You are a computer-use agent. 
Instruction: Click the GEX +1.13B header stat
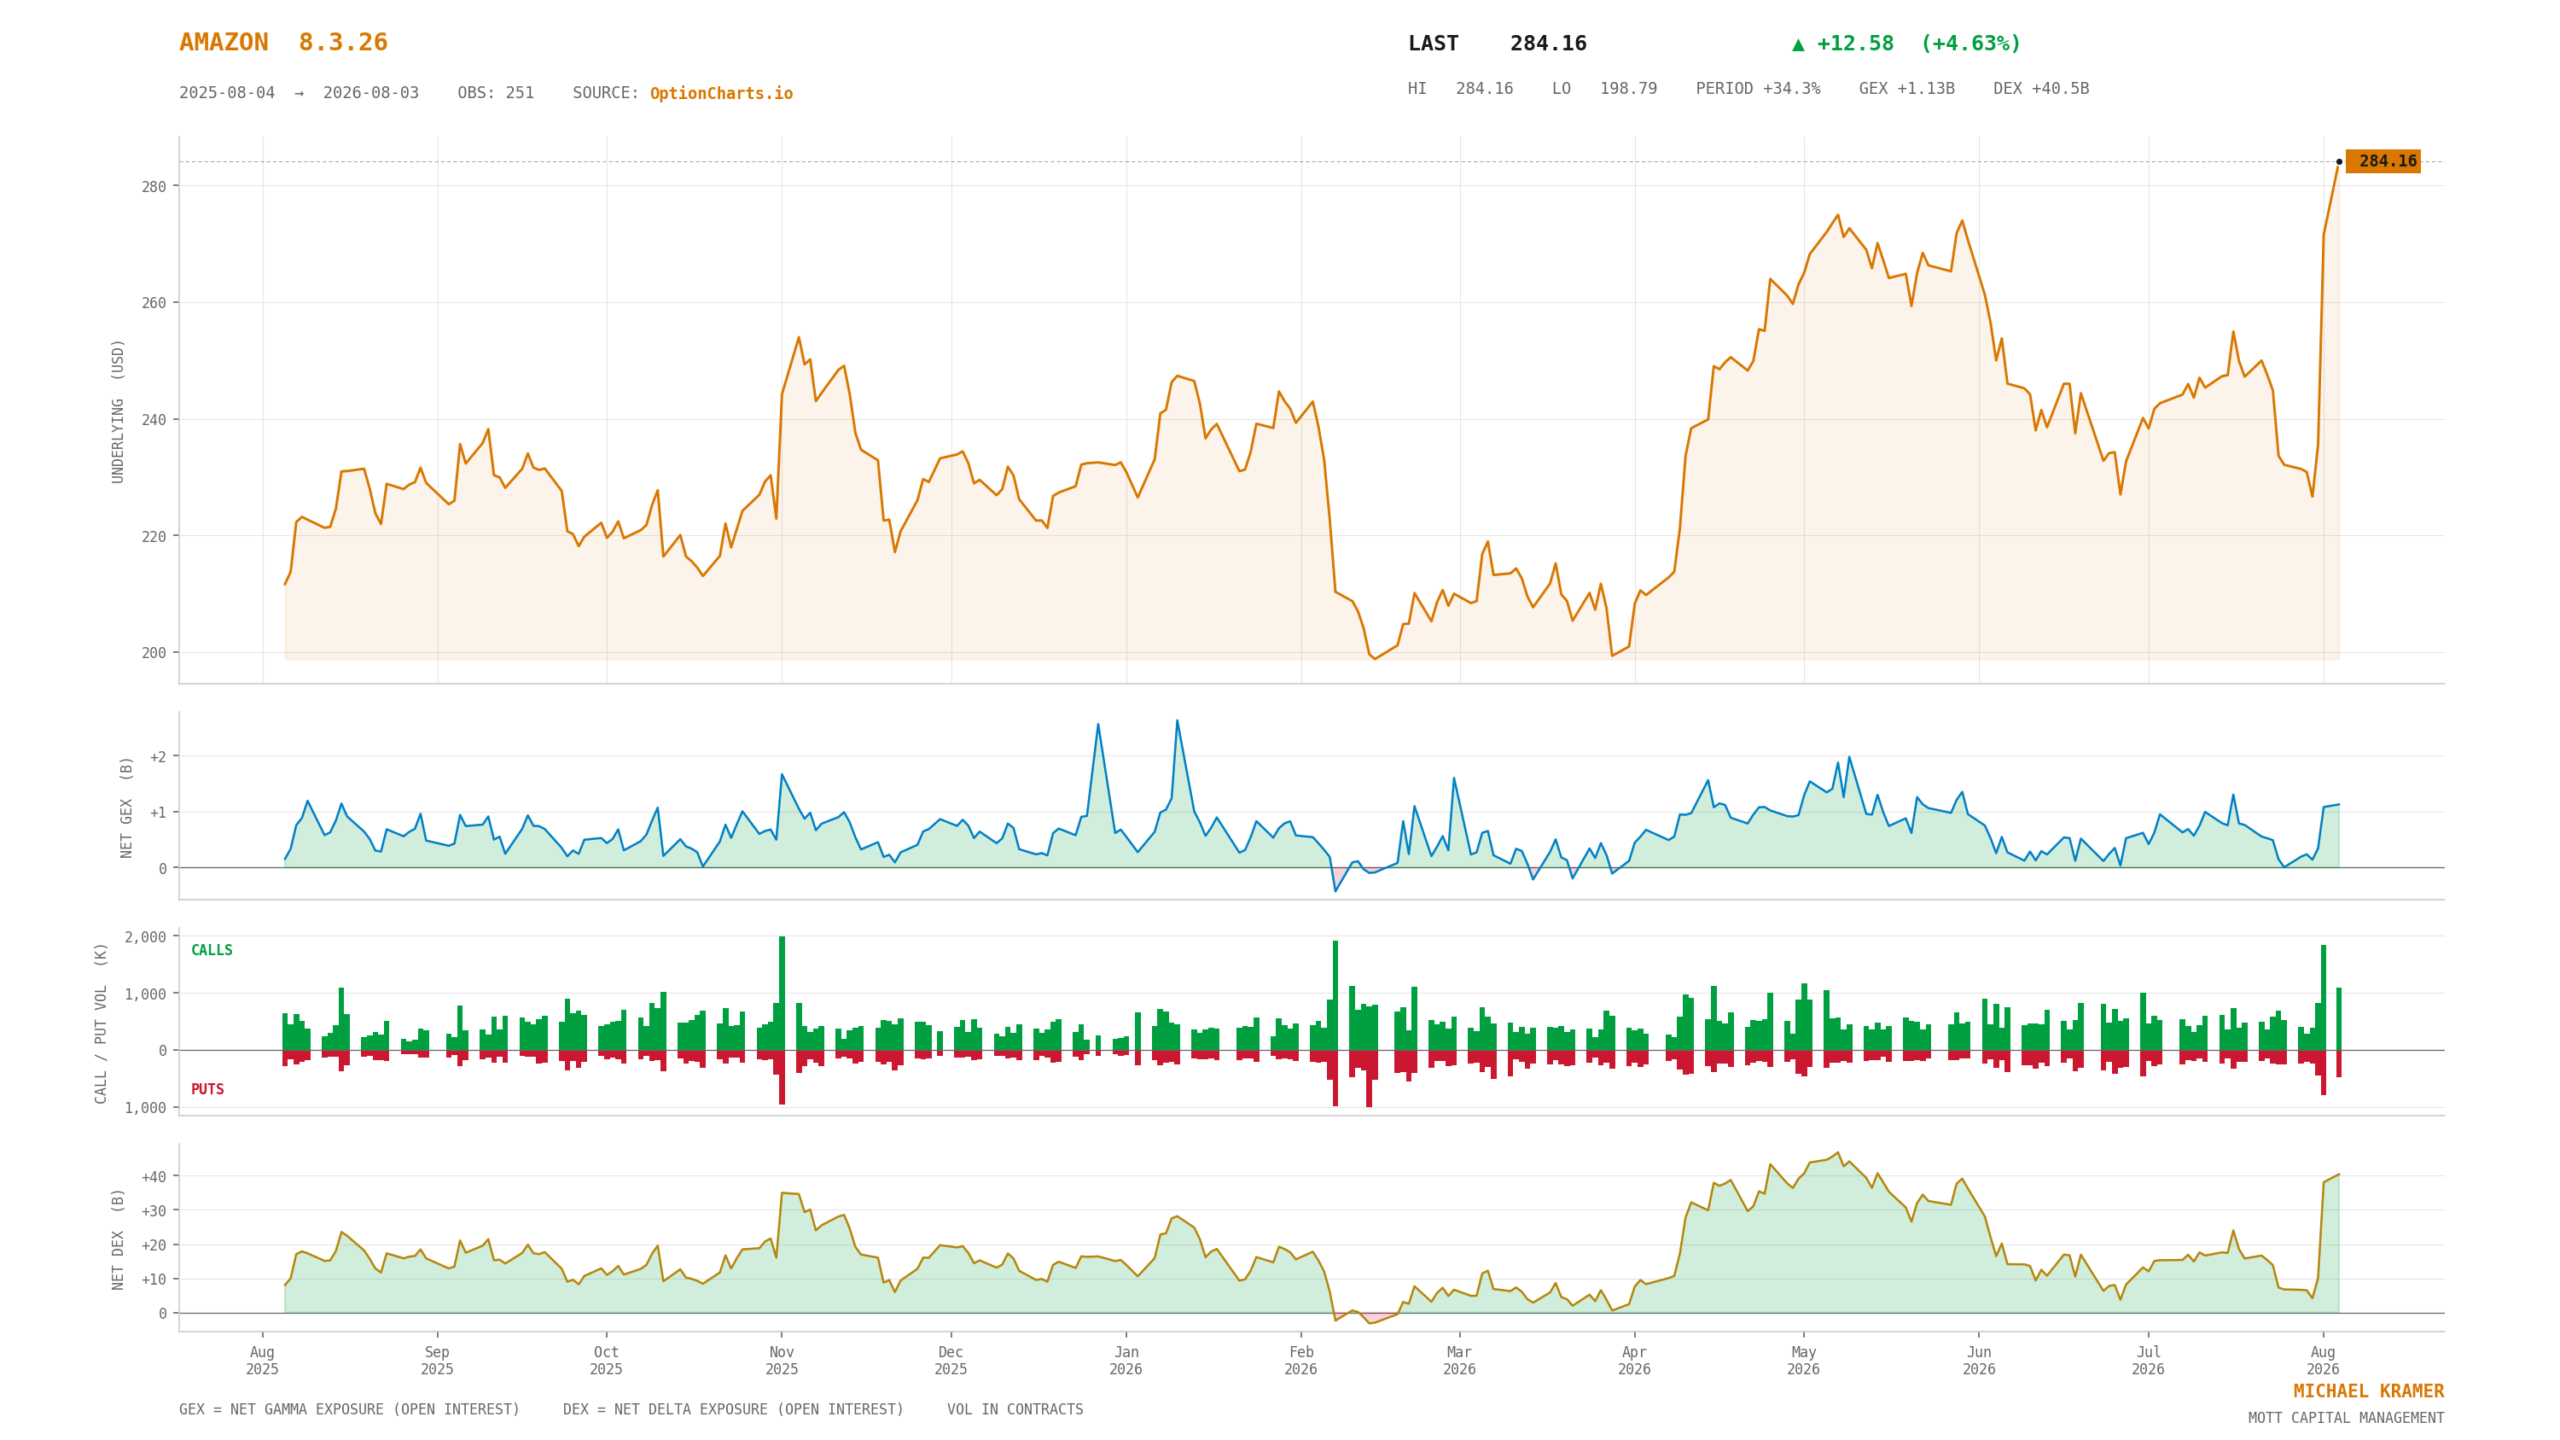click(x=1906, y=88)
